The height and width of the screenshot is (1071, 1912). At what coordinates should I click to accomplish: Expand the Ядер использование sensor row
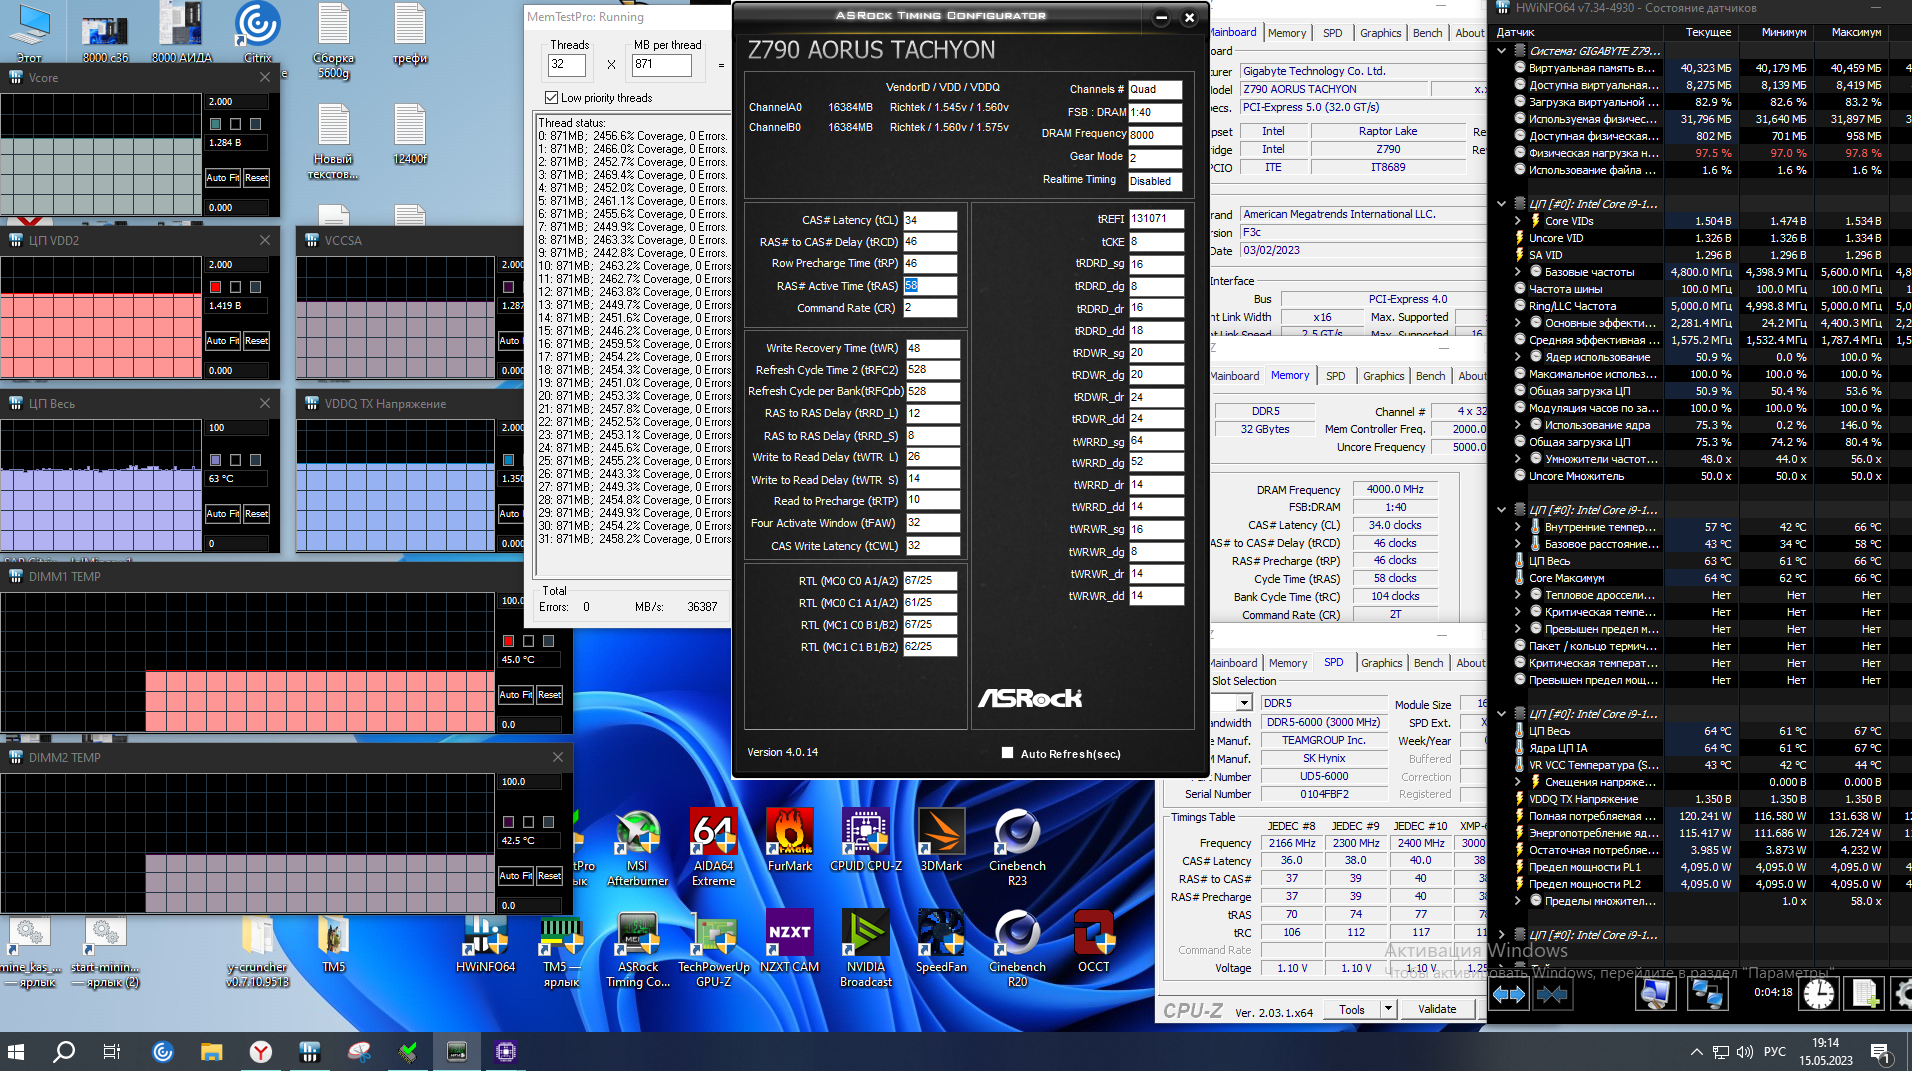pyautogui.click(x=1518, y=357)
